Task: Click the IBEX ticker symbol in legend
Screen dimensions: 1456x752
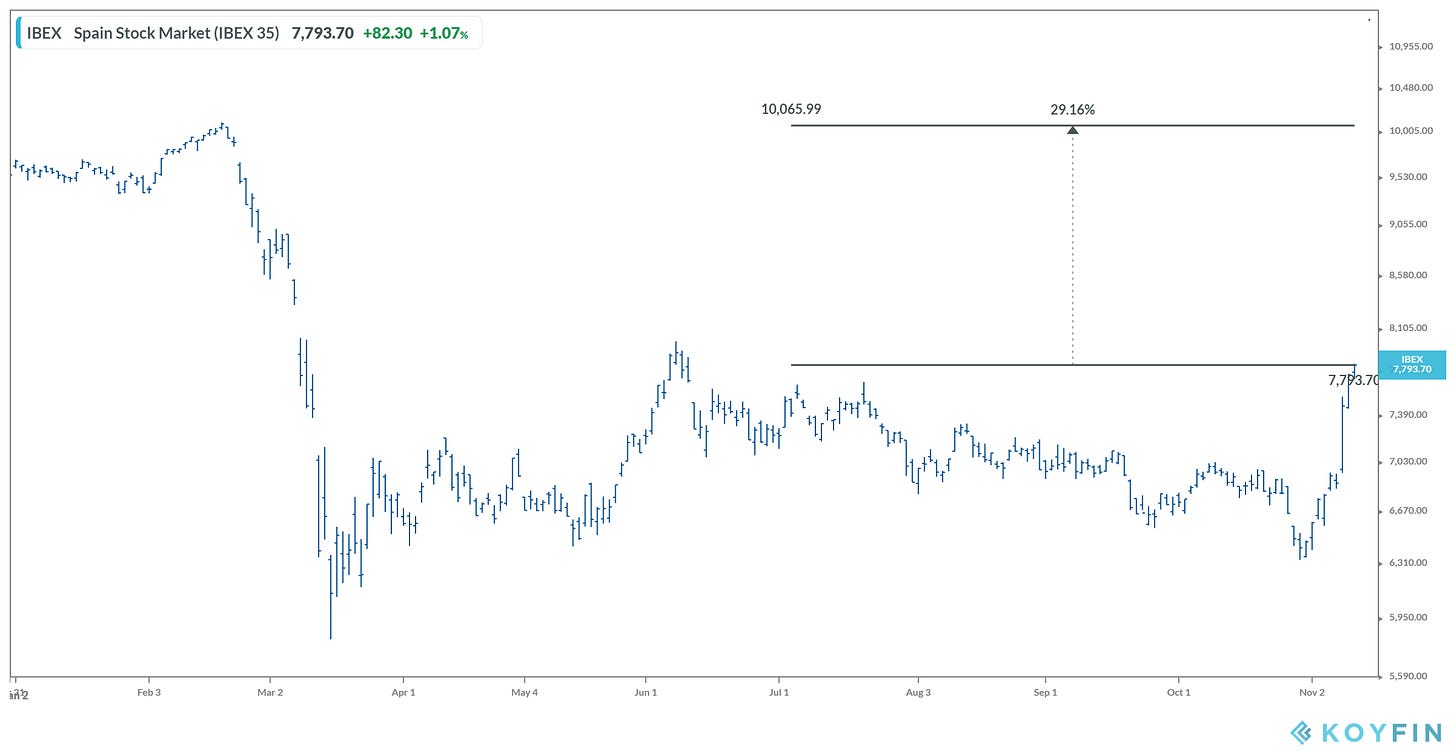Action: (44, 33)
